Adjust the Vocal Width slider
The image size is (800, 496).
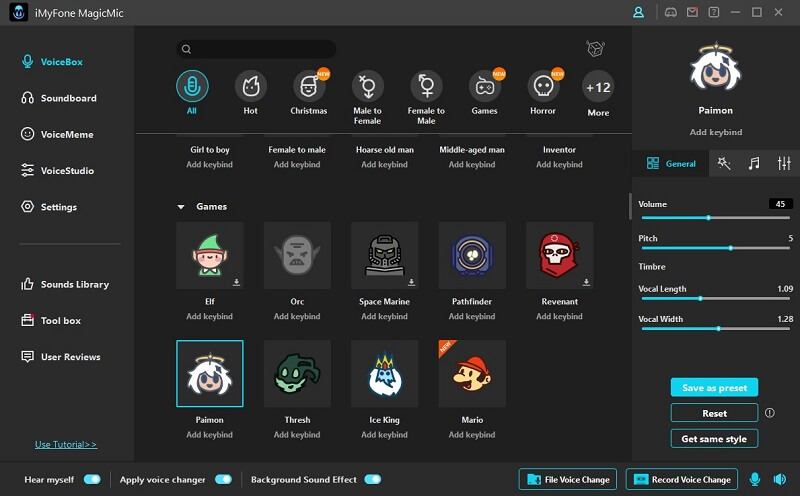click(x=716, y=329)
